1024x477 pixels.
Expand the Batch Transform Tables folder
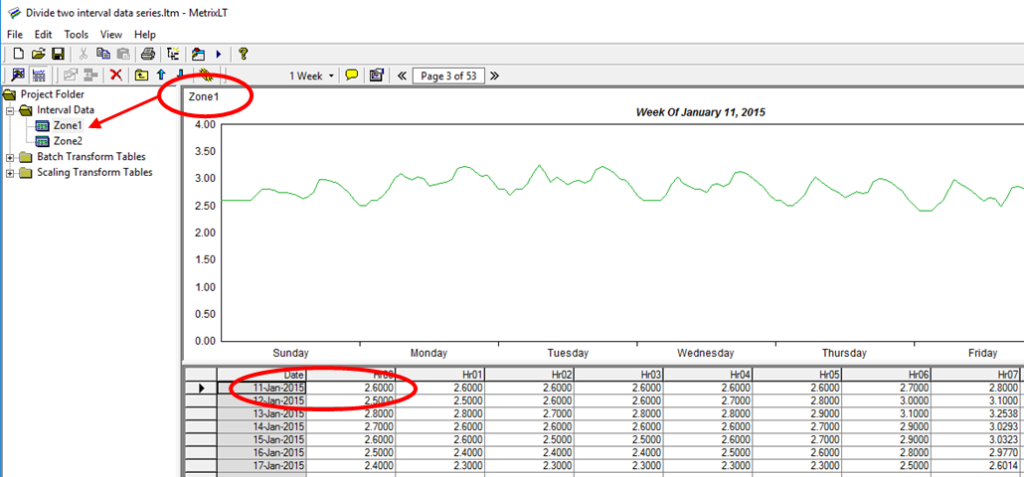coord(11,157)
